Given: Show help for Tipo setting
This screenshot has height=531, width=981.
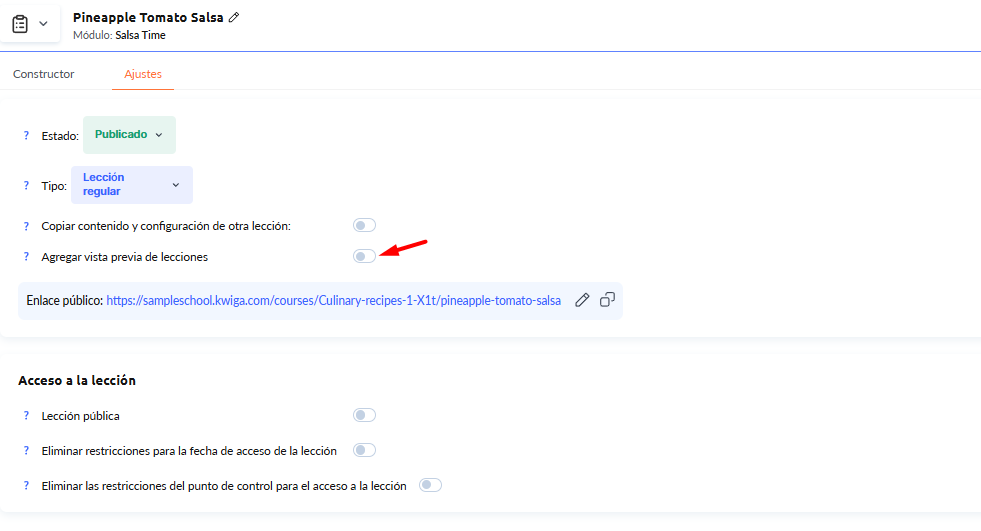Looking at the screenshot, I should 26,186.
